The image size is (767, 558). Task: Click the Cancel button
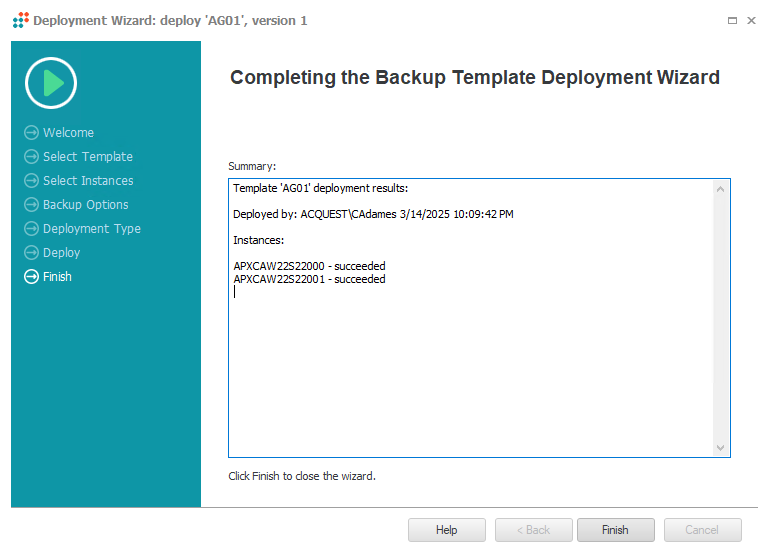click(702, 530)
